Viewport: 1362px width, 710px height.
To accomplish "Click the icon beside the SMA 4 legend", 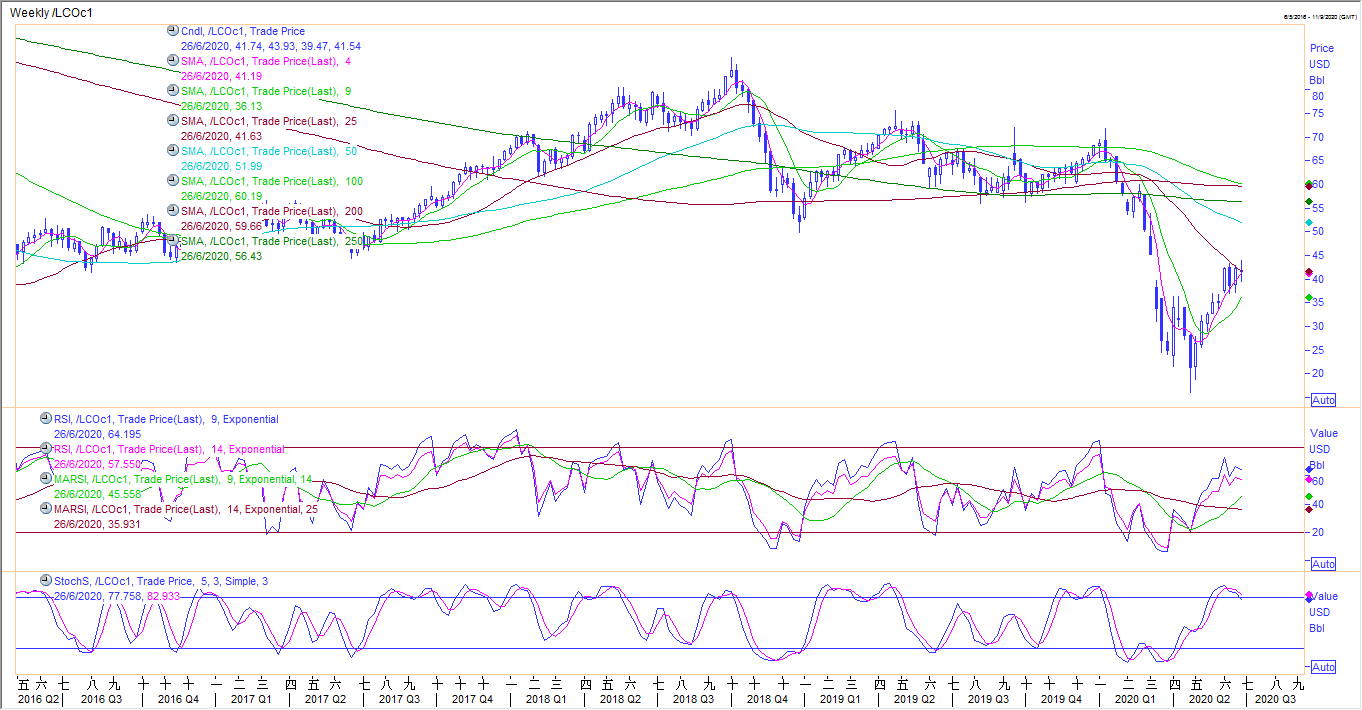I will click(x=172, y=61).
